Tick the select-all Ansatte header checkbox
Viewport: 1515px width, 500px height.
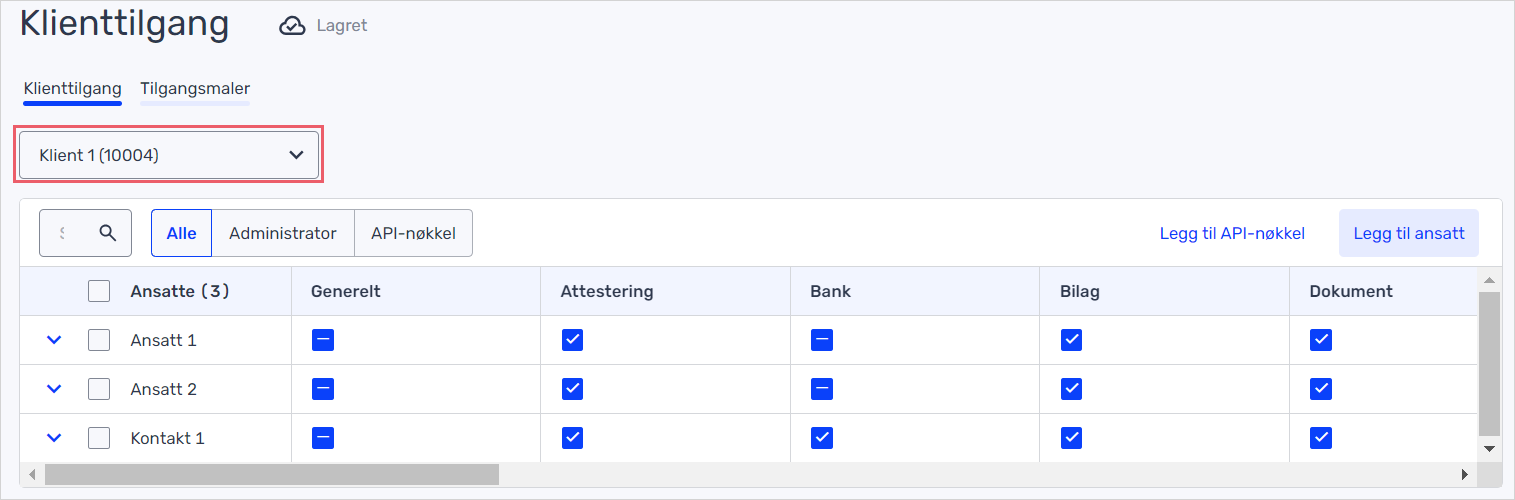click(x=99, y=291)
